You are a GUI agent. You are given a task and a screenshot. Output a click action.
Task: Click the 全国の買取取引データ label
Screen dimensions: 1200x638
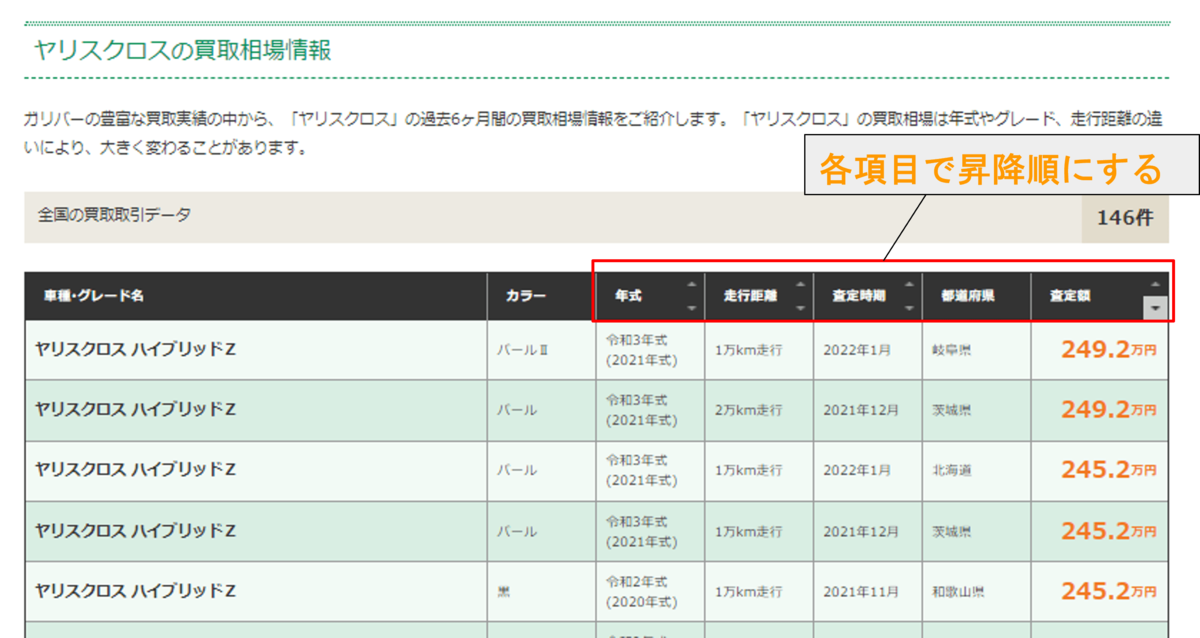[114, 215]
